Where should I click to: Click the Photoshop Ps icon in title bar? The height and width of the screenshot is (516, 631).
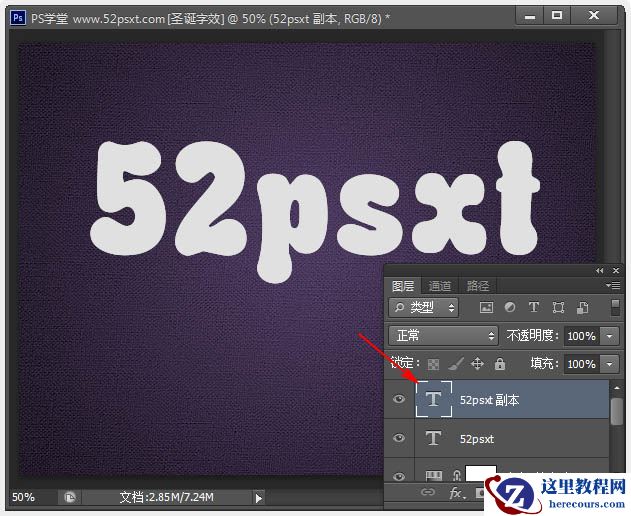click(18, 18)
